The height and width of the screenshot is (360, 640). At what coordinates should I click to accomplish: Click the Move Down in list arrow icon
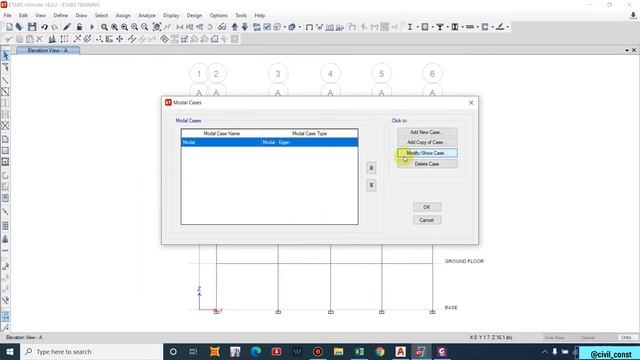point(245,27)
